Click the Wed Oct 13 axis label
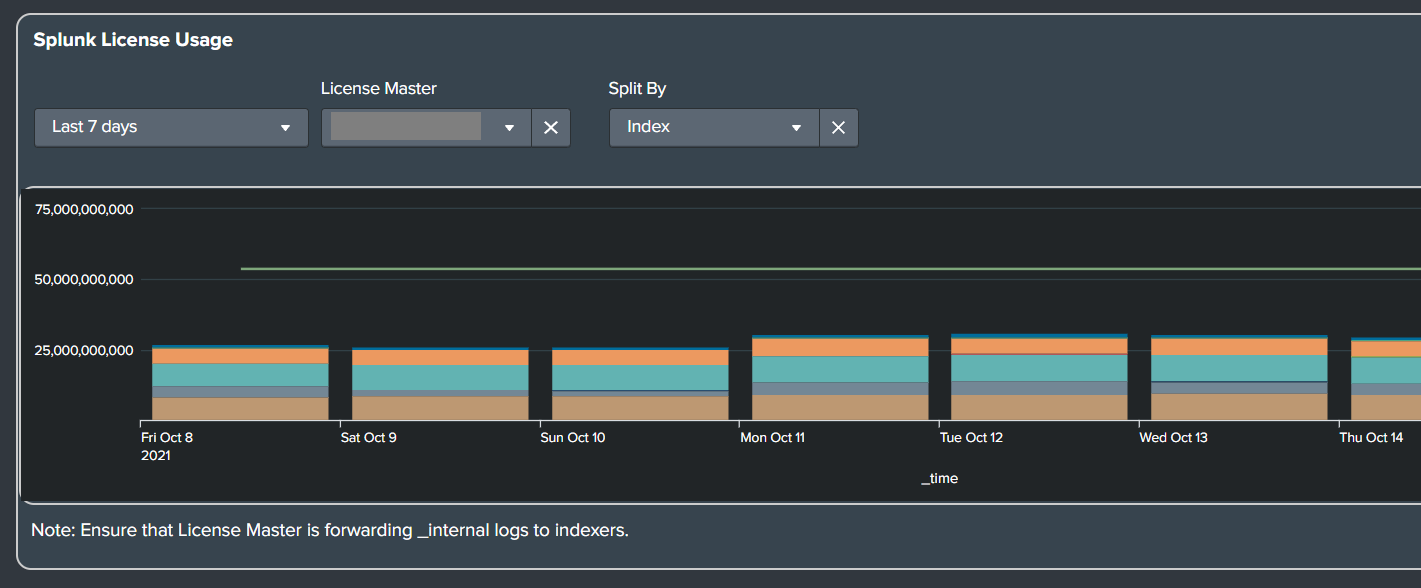Image resolution: width=1421 pixels, height=588 pixels. (1174, 438)
